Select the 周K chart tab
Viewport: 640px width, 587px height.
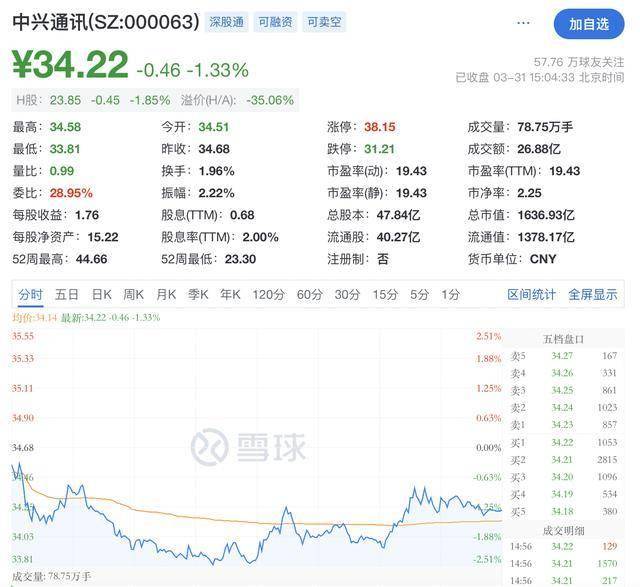133,294
